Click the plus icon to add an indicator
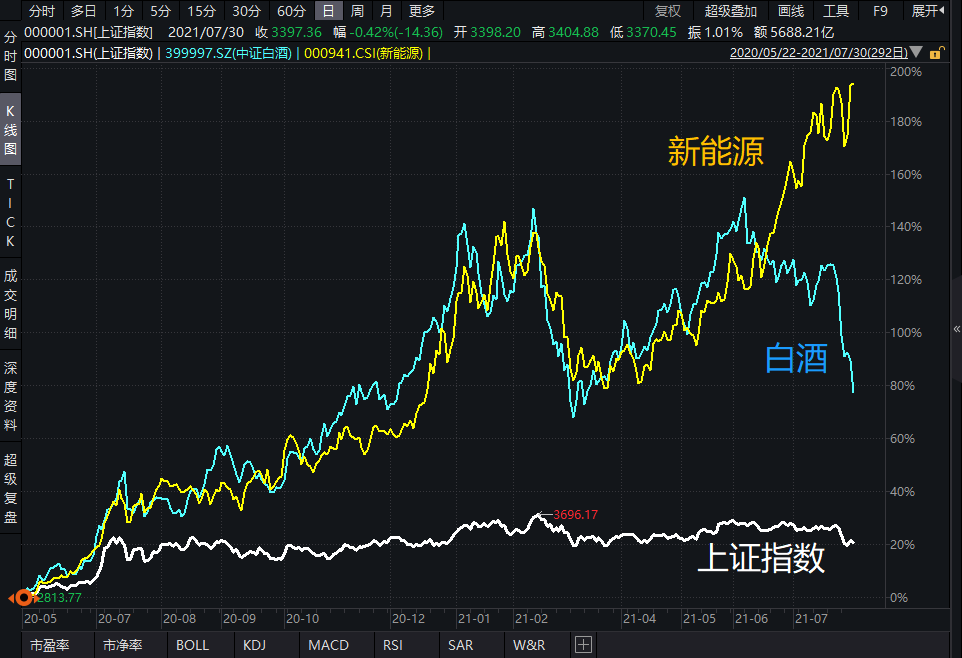Image resolution: width=962 pixels, height=658 pixels. point(582,645)
